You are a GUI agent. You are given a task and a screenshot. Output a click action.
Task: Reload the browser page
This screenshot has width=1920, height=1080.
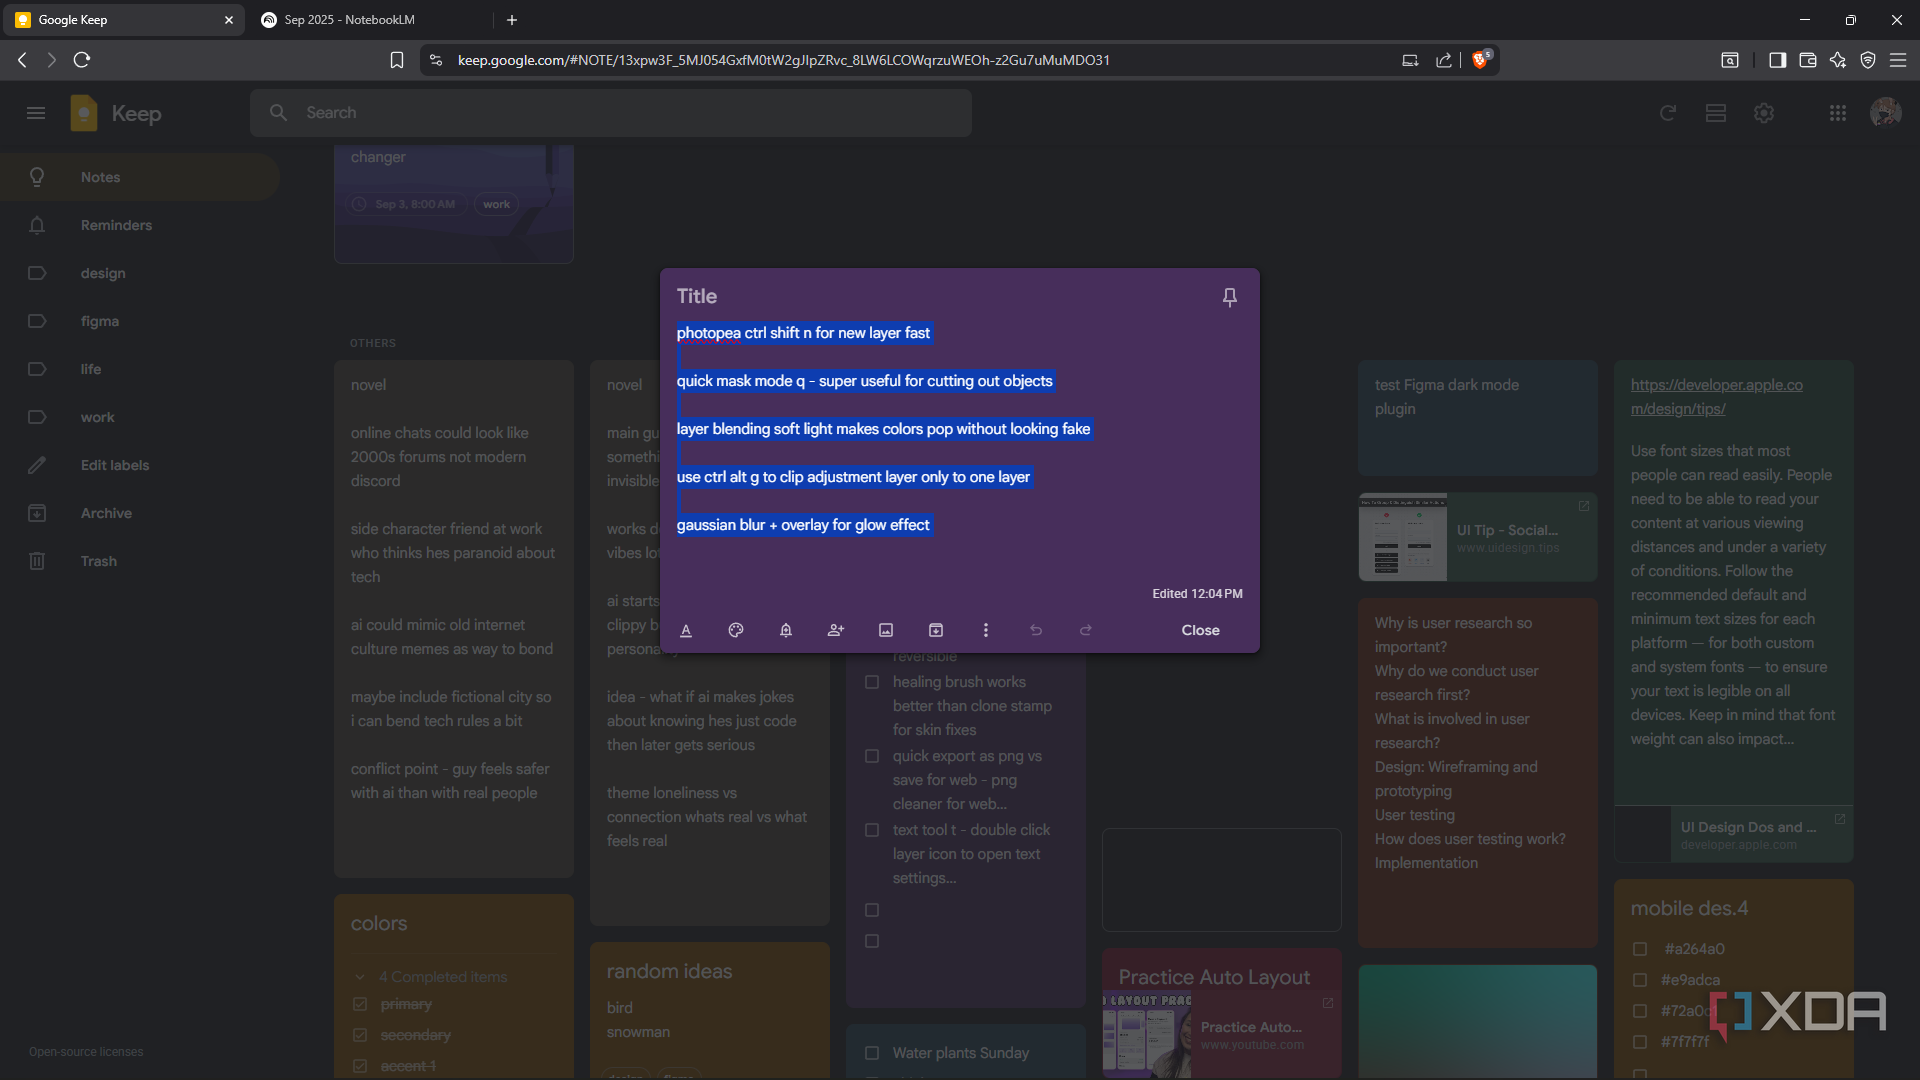[x=82, y=60]
